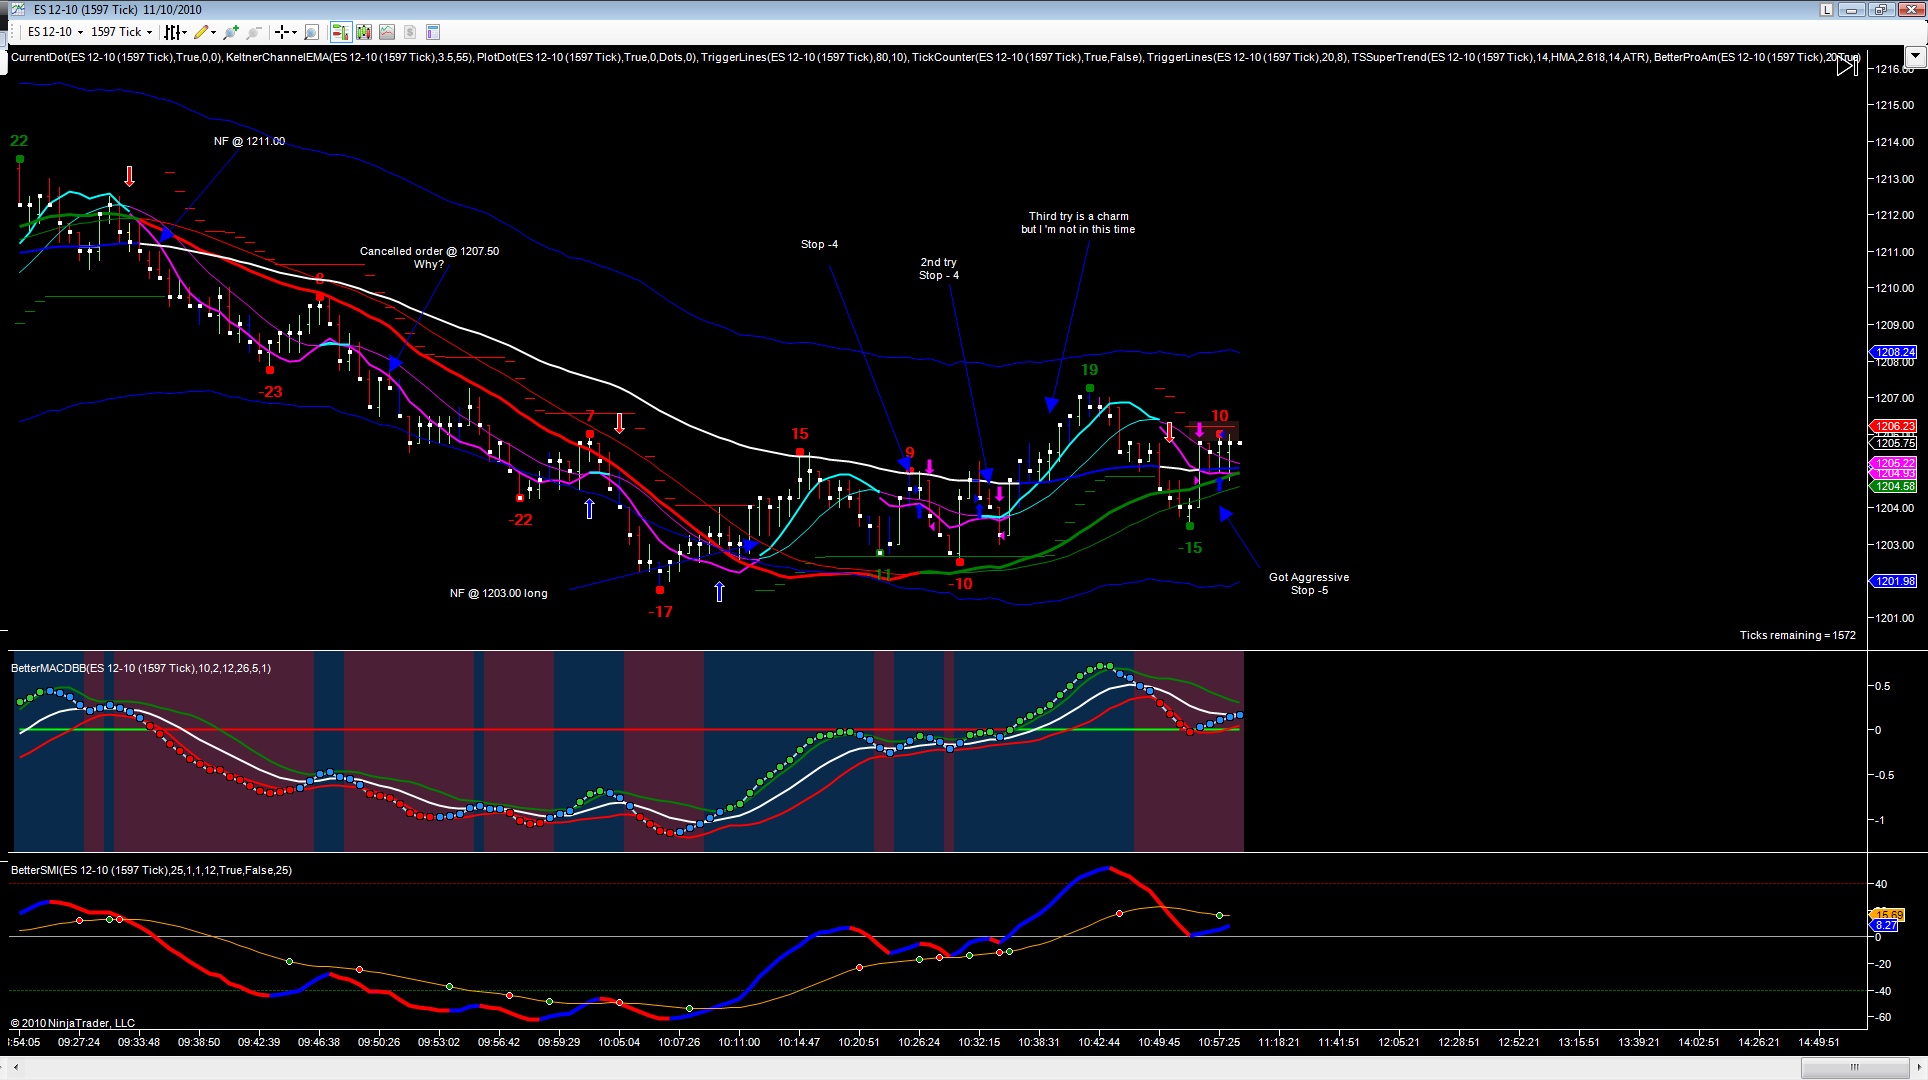The width and height of the screenshot is (1928, 1080).
Task: Open the crosshair cursor type dropdown
Action: coord(286,32)
